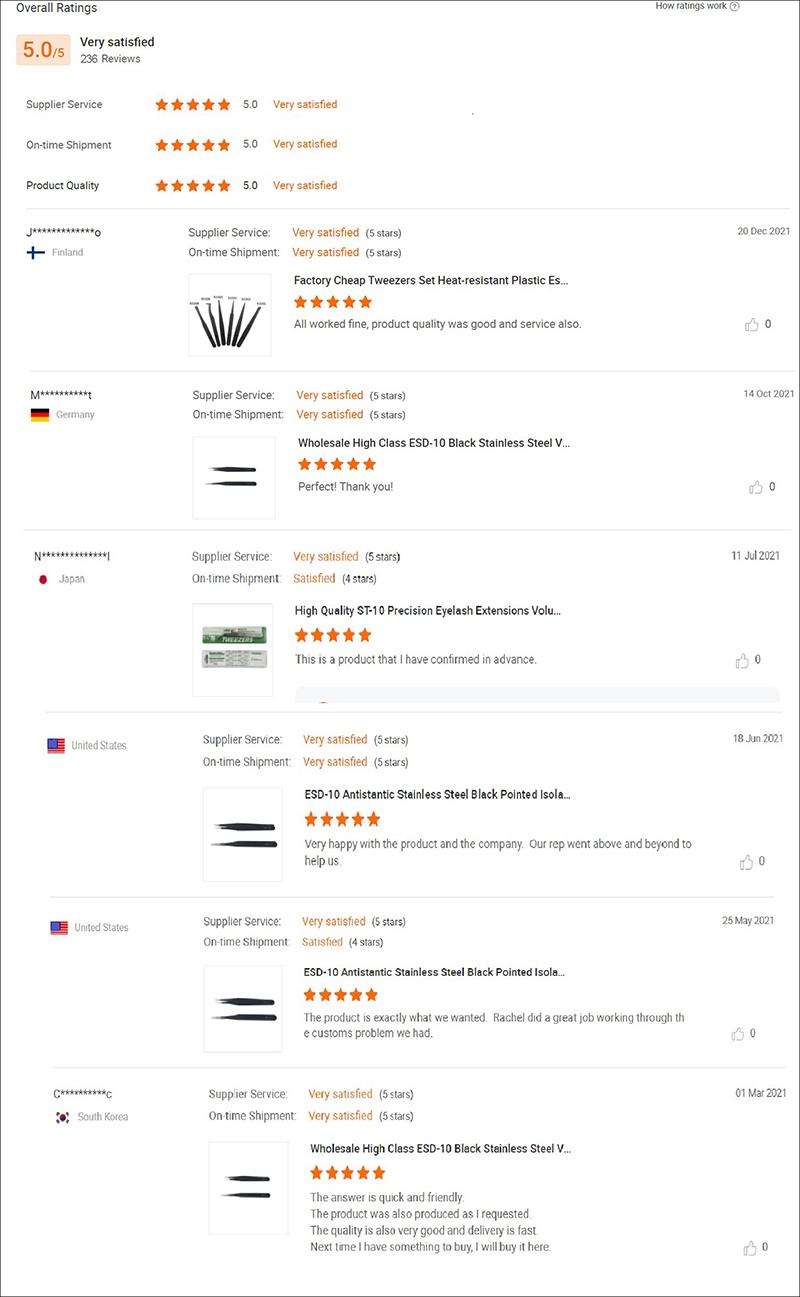The height and width of the screenshot is (1297, 800).
Task: Open Wholesale High Class ESD-10 link in Germany review
Action: [434, 442]
